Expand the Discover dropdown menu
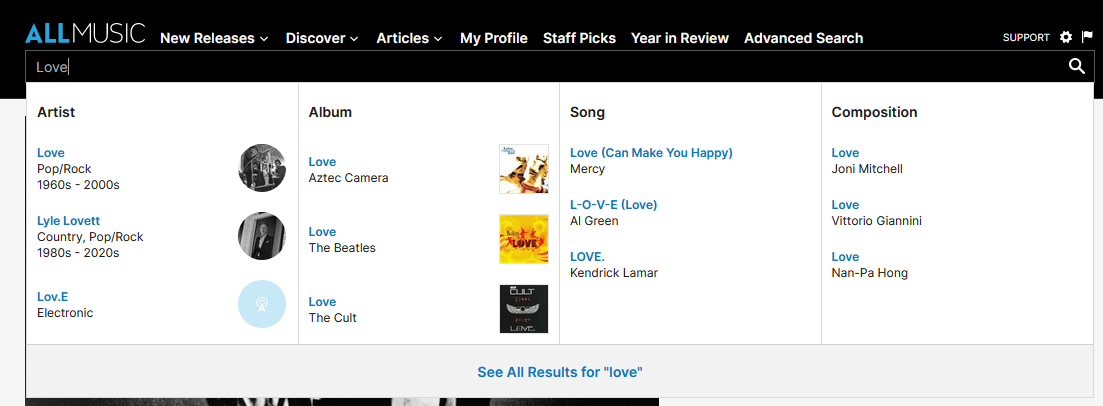The width and height of the screenshot is (1103, 406). click(322, 38)
